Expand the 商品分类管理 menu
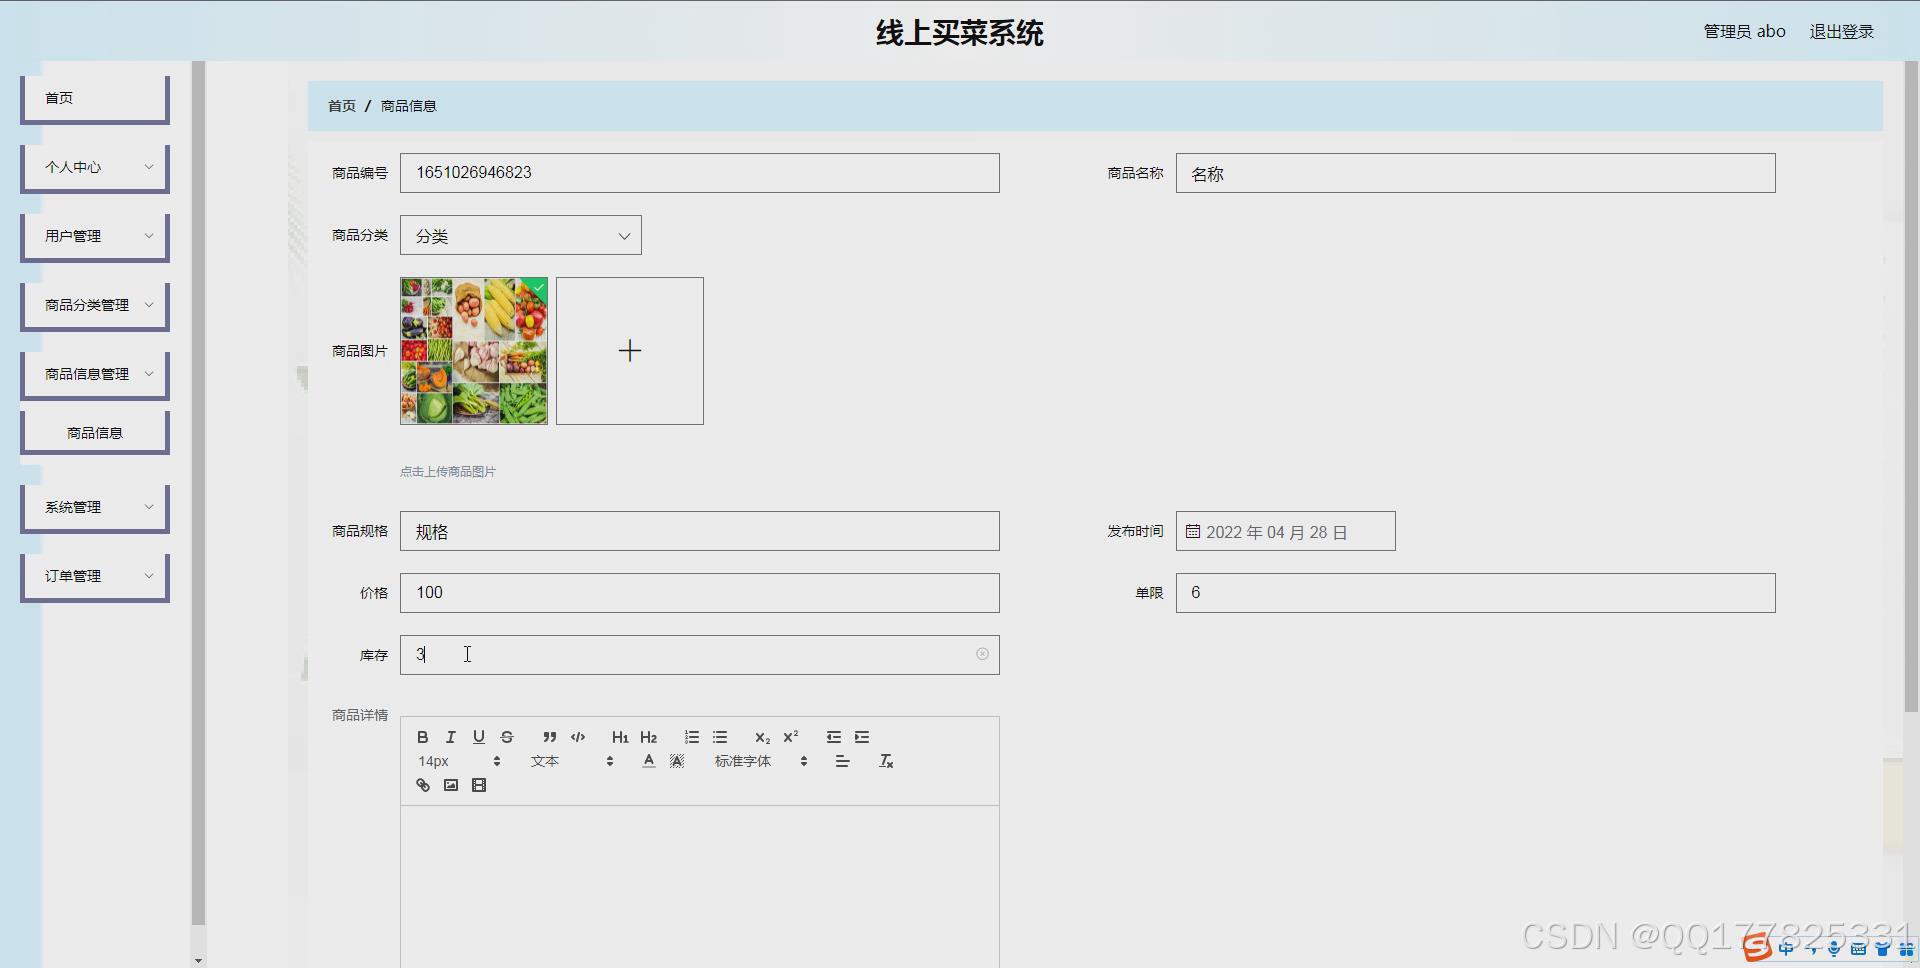 tap(95, 306)
